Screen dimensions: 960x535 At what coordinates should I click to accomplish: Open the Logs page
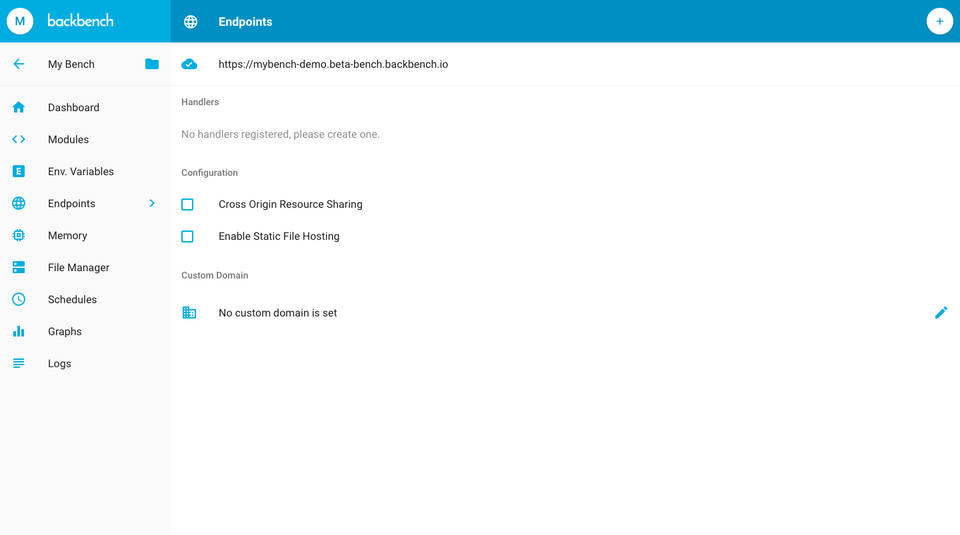click(x=59, y=363)
